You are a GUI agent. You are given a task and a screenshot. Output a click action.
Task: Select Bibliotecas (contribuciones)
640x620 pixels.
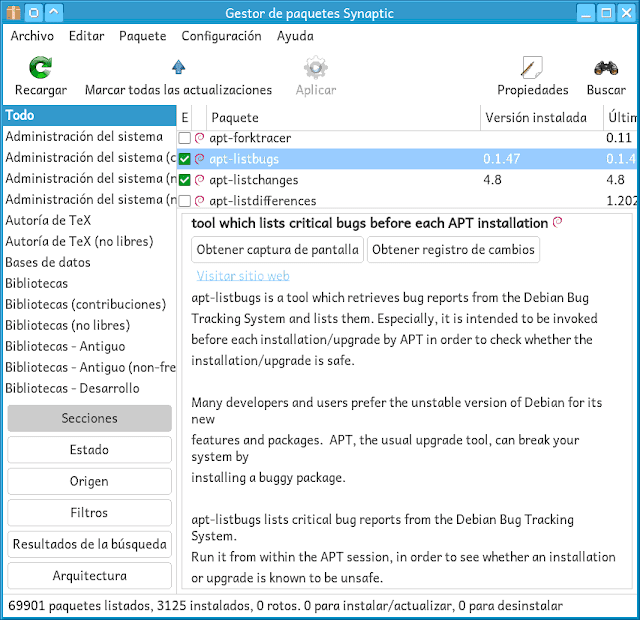pyautogui.click(x=89, y=304)
